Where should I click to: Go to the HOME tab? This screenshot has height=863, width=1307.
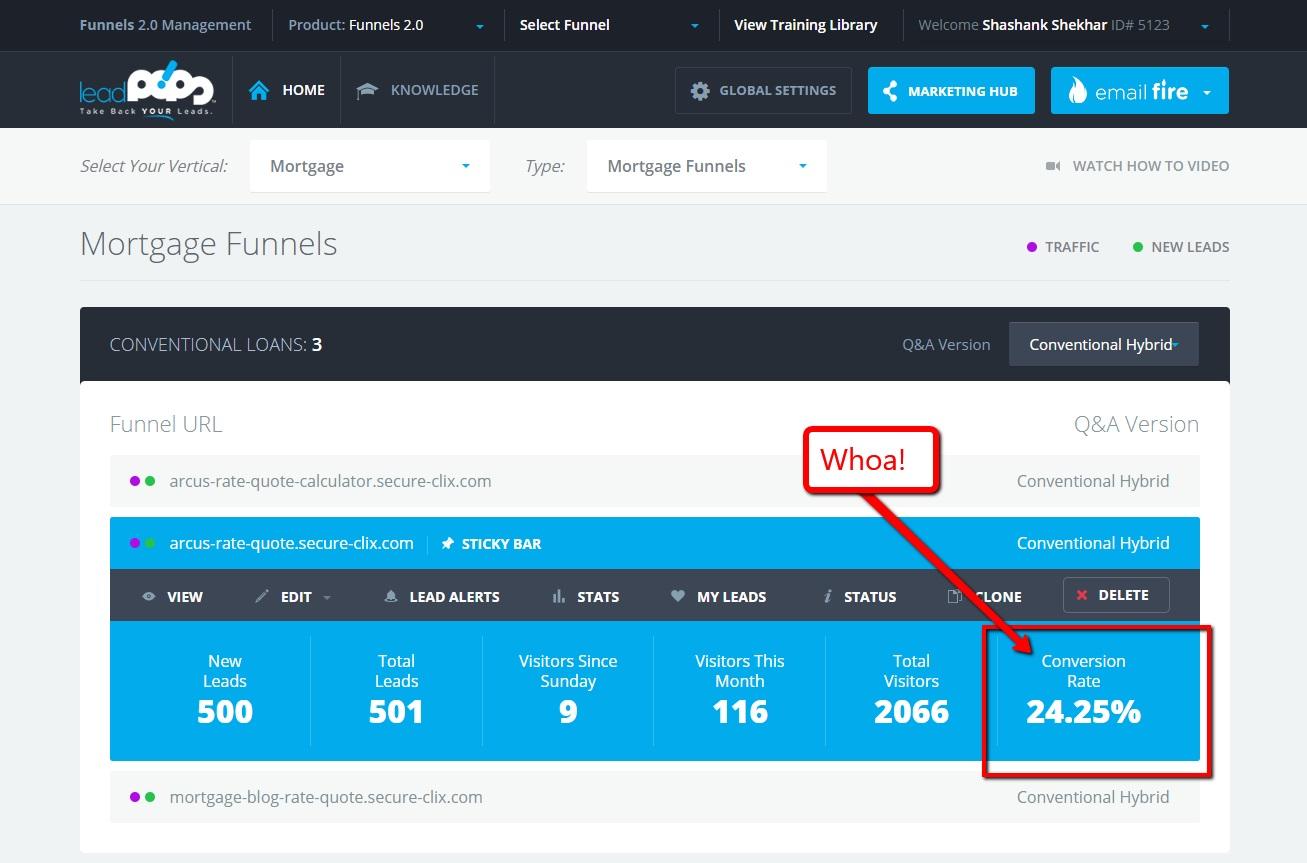tap(287, 90)
